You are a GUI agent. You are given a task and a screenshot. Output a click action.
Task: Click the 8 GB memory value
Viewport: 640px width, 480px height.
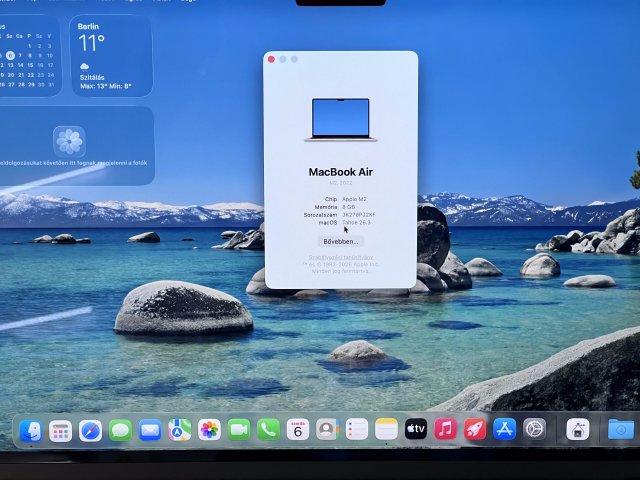349,207
